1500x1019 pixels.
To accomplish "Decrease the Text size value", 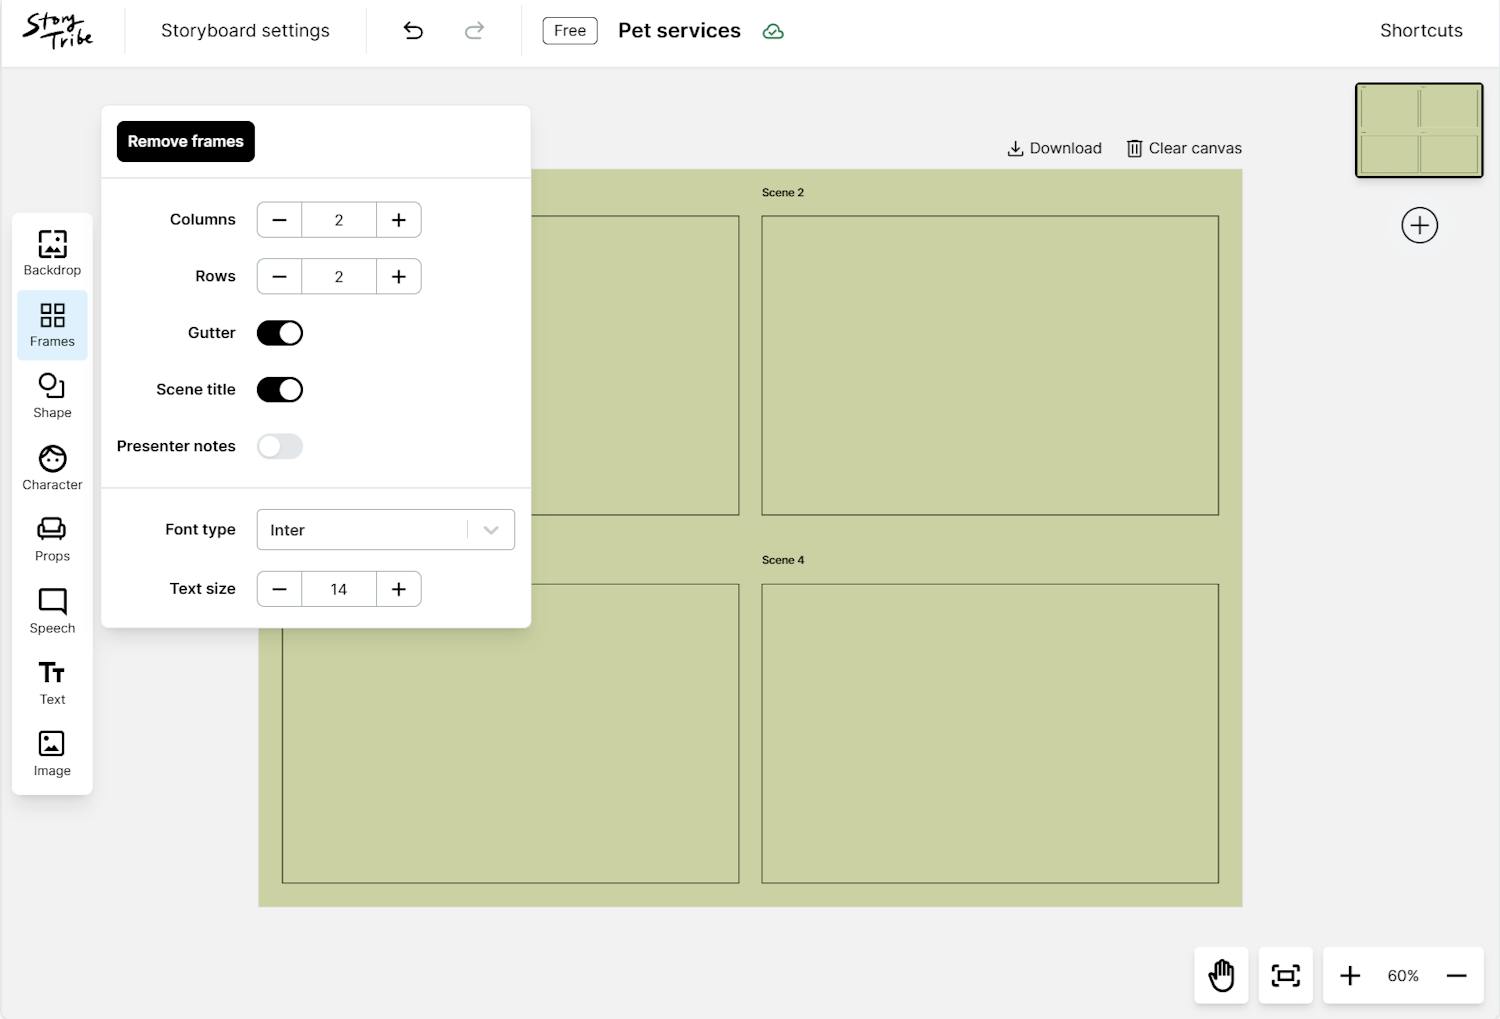I will 280,589.
